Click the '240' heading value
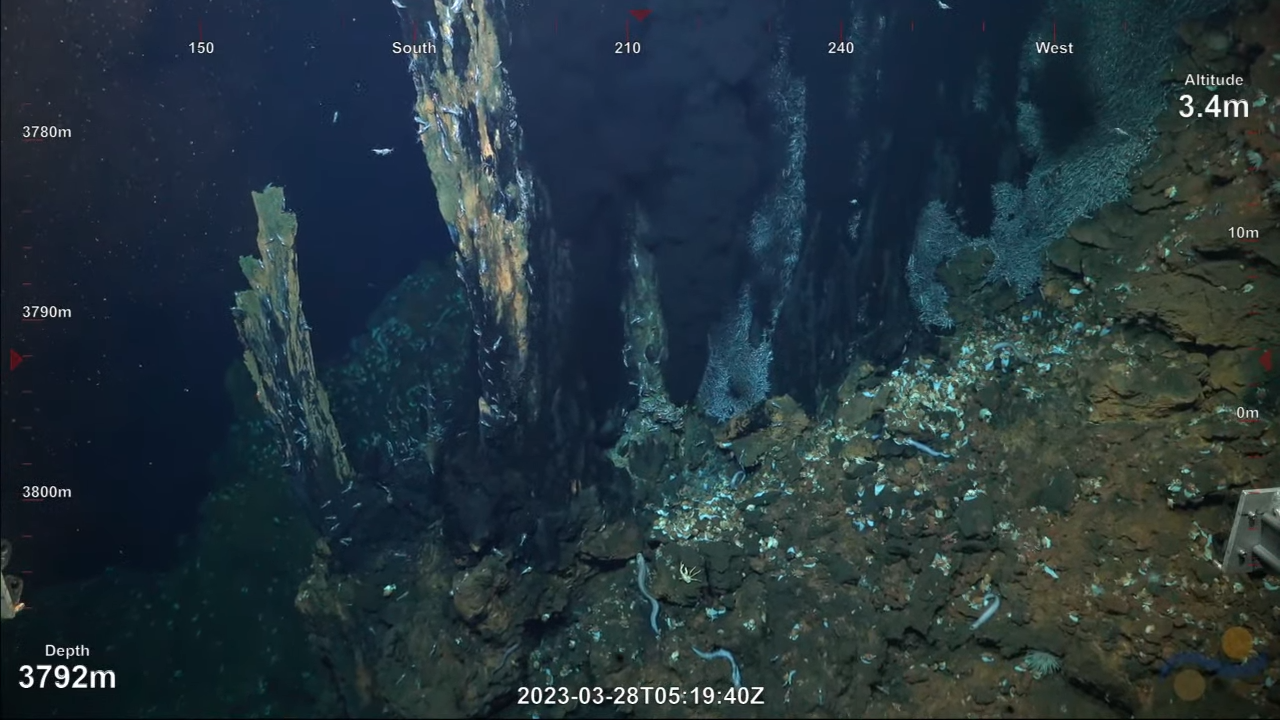This screenshot has height=720, width=1280. 841,48
